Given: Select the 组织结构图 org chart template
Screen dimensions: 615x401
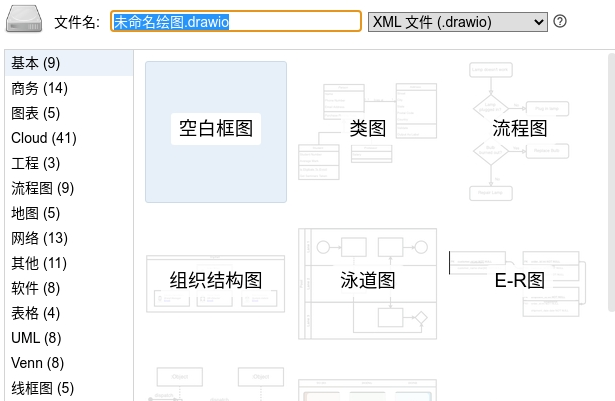Looking at the screenshot, I should coord(216,283).
